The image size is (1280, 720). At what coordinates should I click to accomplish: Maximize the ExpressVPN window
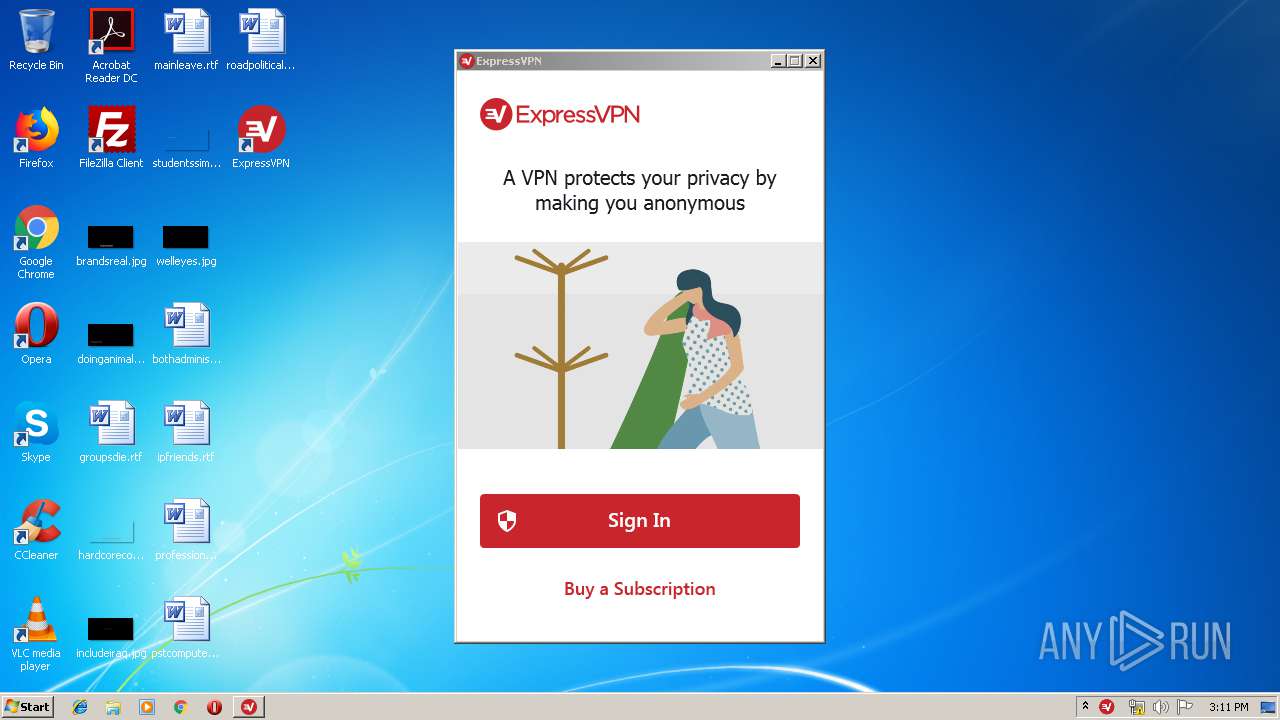pyautogui.click(x=795, y=61)
